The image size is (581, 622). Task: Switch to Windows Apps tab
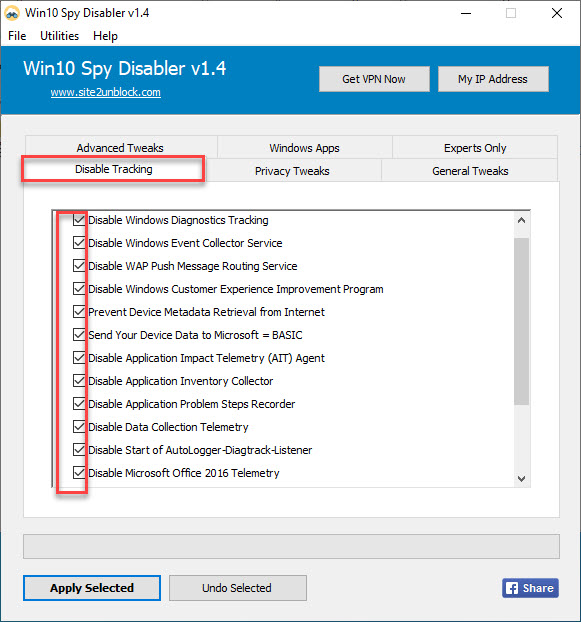(304, 148)
